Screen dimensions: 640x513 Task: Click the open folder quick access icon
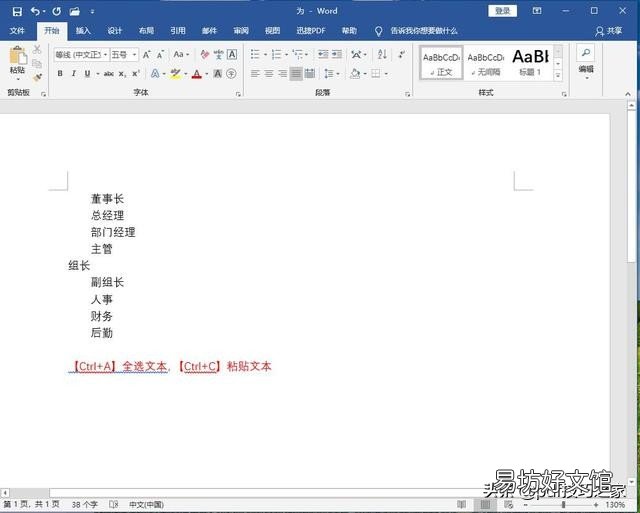(74, 11)
